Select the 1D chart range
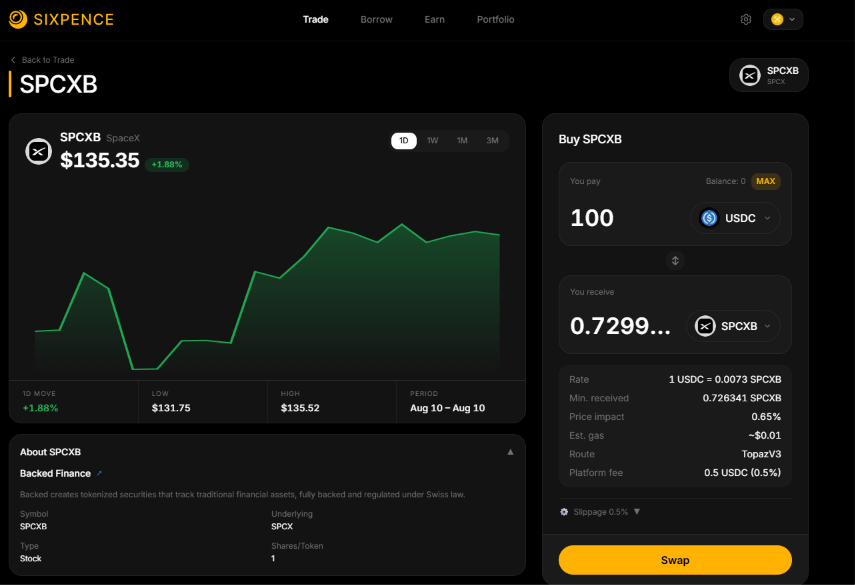Image resolution: width=855 pixels, height=585 pixels. tap(404, 141)
